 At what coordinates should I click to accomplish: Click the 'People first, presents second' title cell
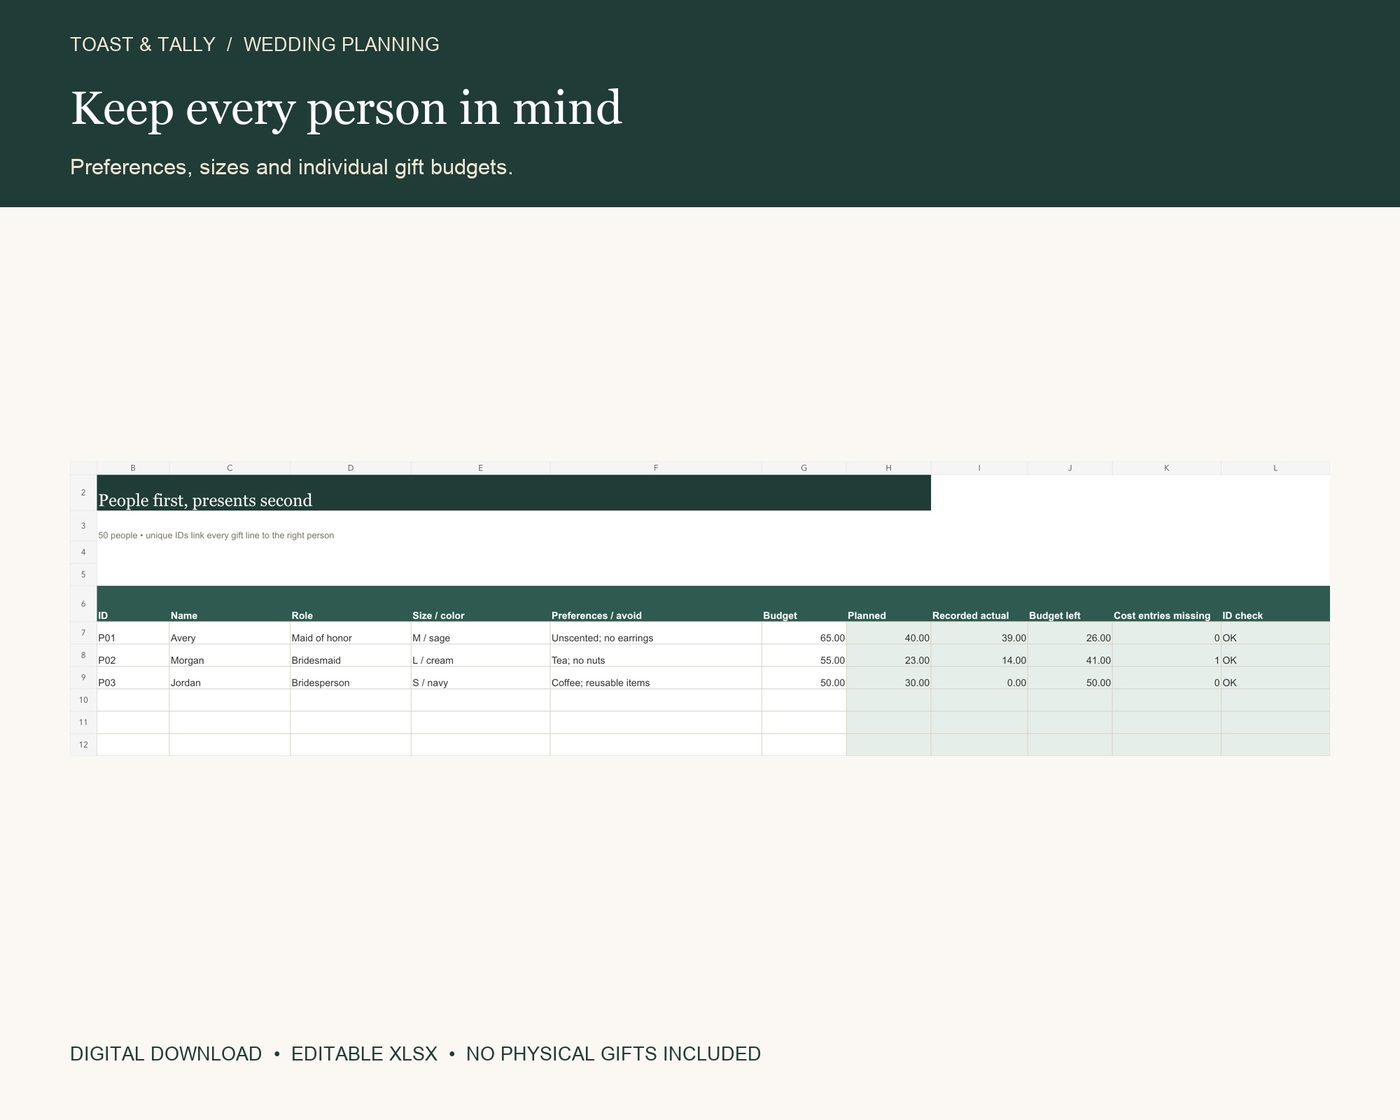pos(514,493)
